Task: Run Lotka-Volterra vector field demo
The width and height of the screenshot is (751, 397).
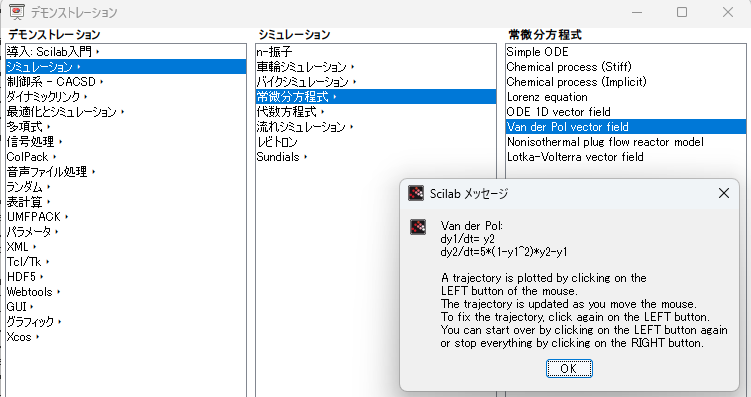Action: [626, 157]
